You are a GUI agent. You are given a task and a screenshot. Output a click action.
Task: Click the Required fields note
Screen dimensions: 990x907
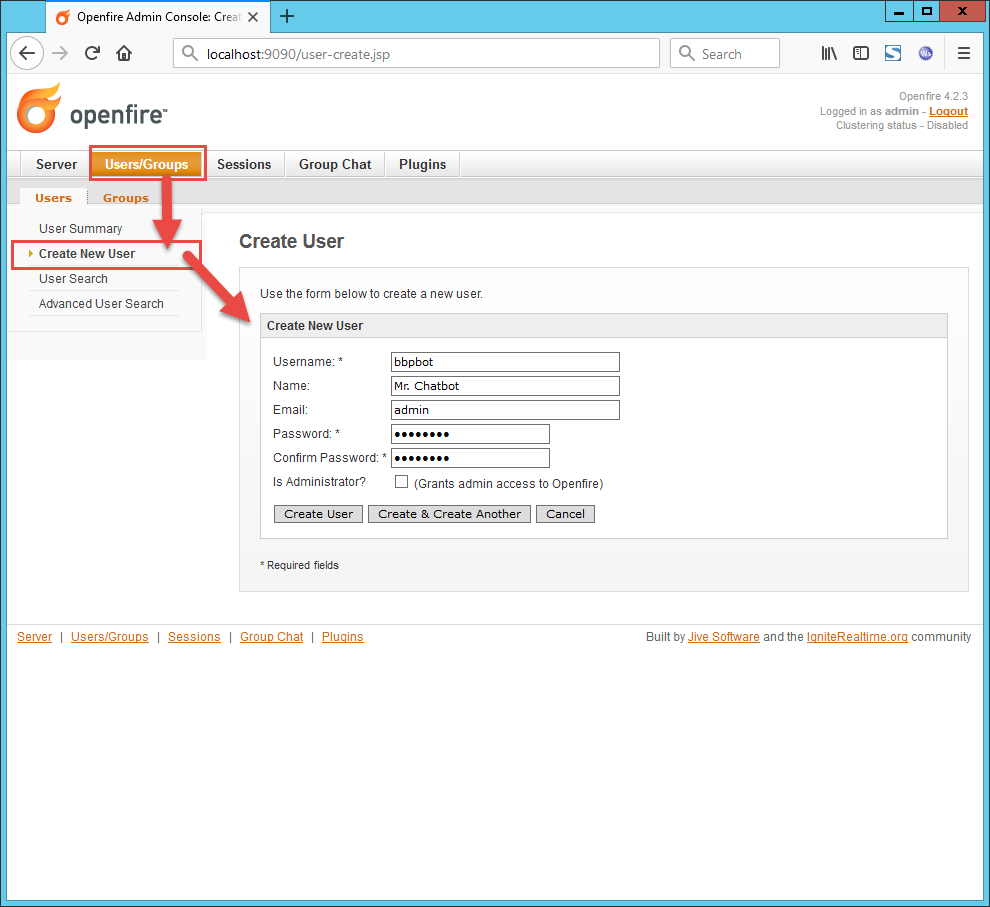pos(299,565)
